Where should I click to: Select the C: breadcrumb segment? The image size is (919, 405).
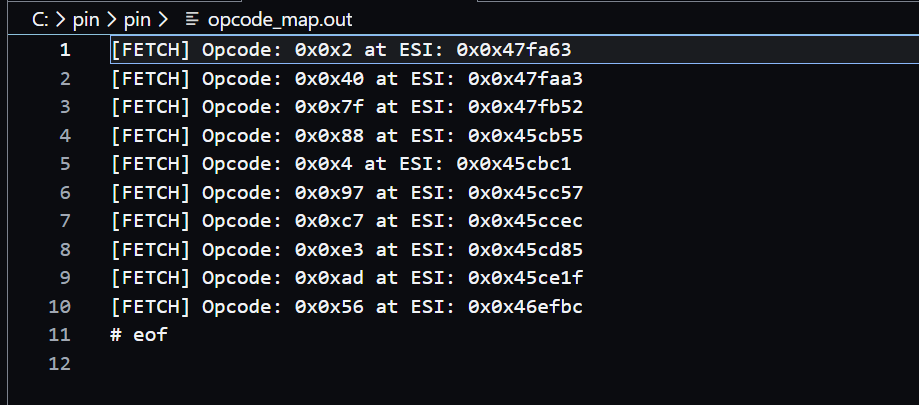tap(42, 19)
